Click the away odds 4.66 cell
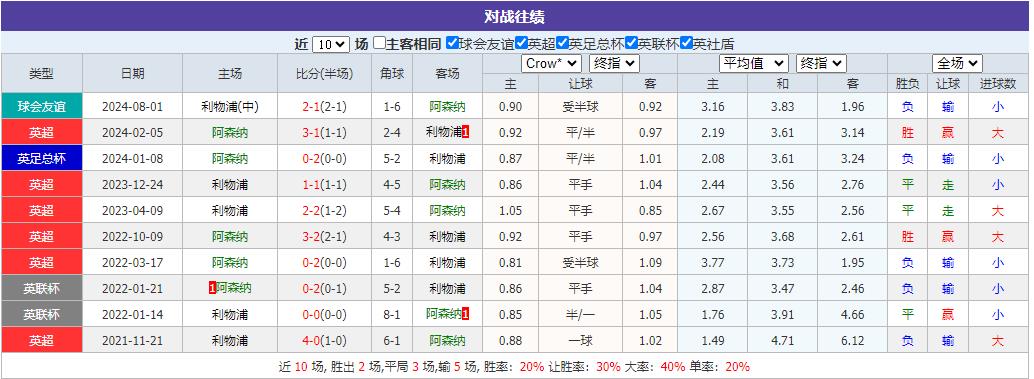Screen dimensions: 1034x379 (x=853, y=314)
